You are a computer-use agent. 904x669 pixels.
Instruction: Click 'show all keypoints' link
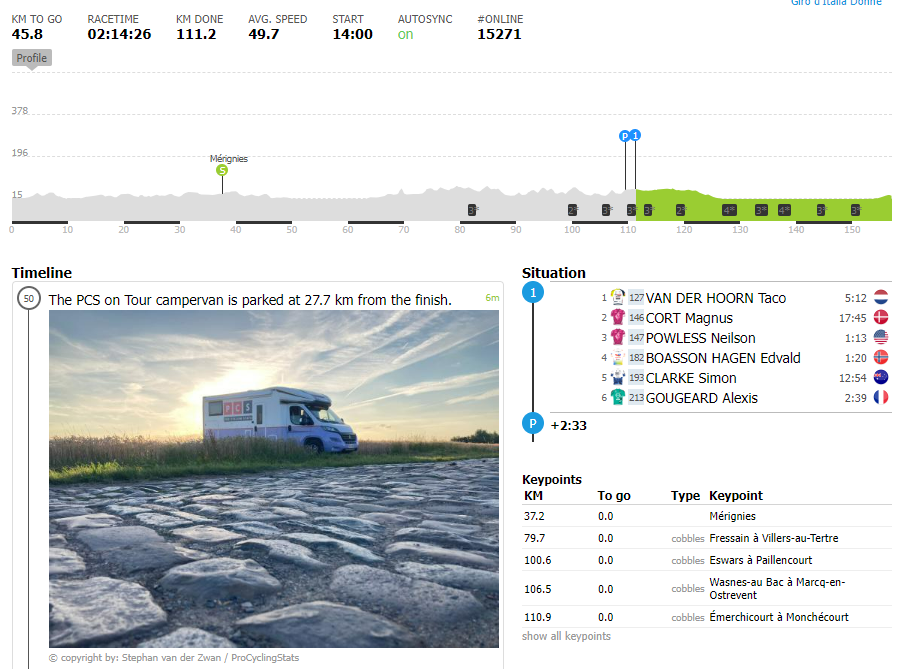tap(566, 636)
